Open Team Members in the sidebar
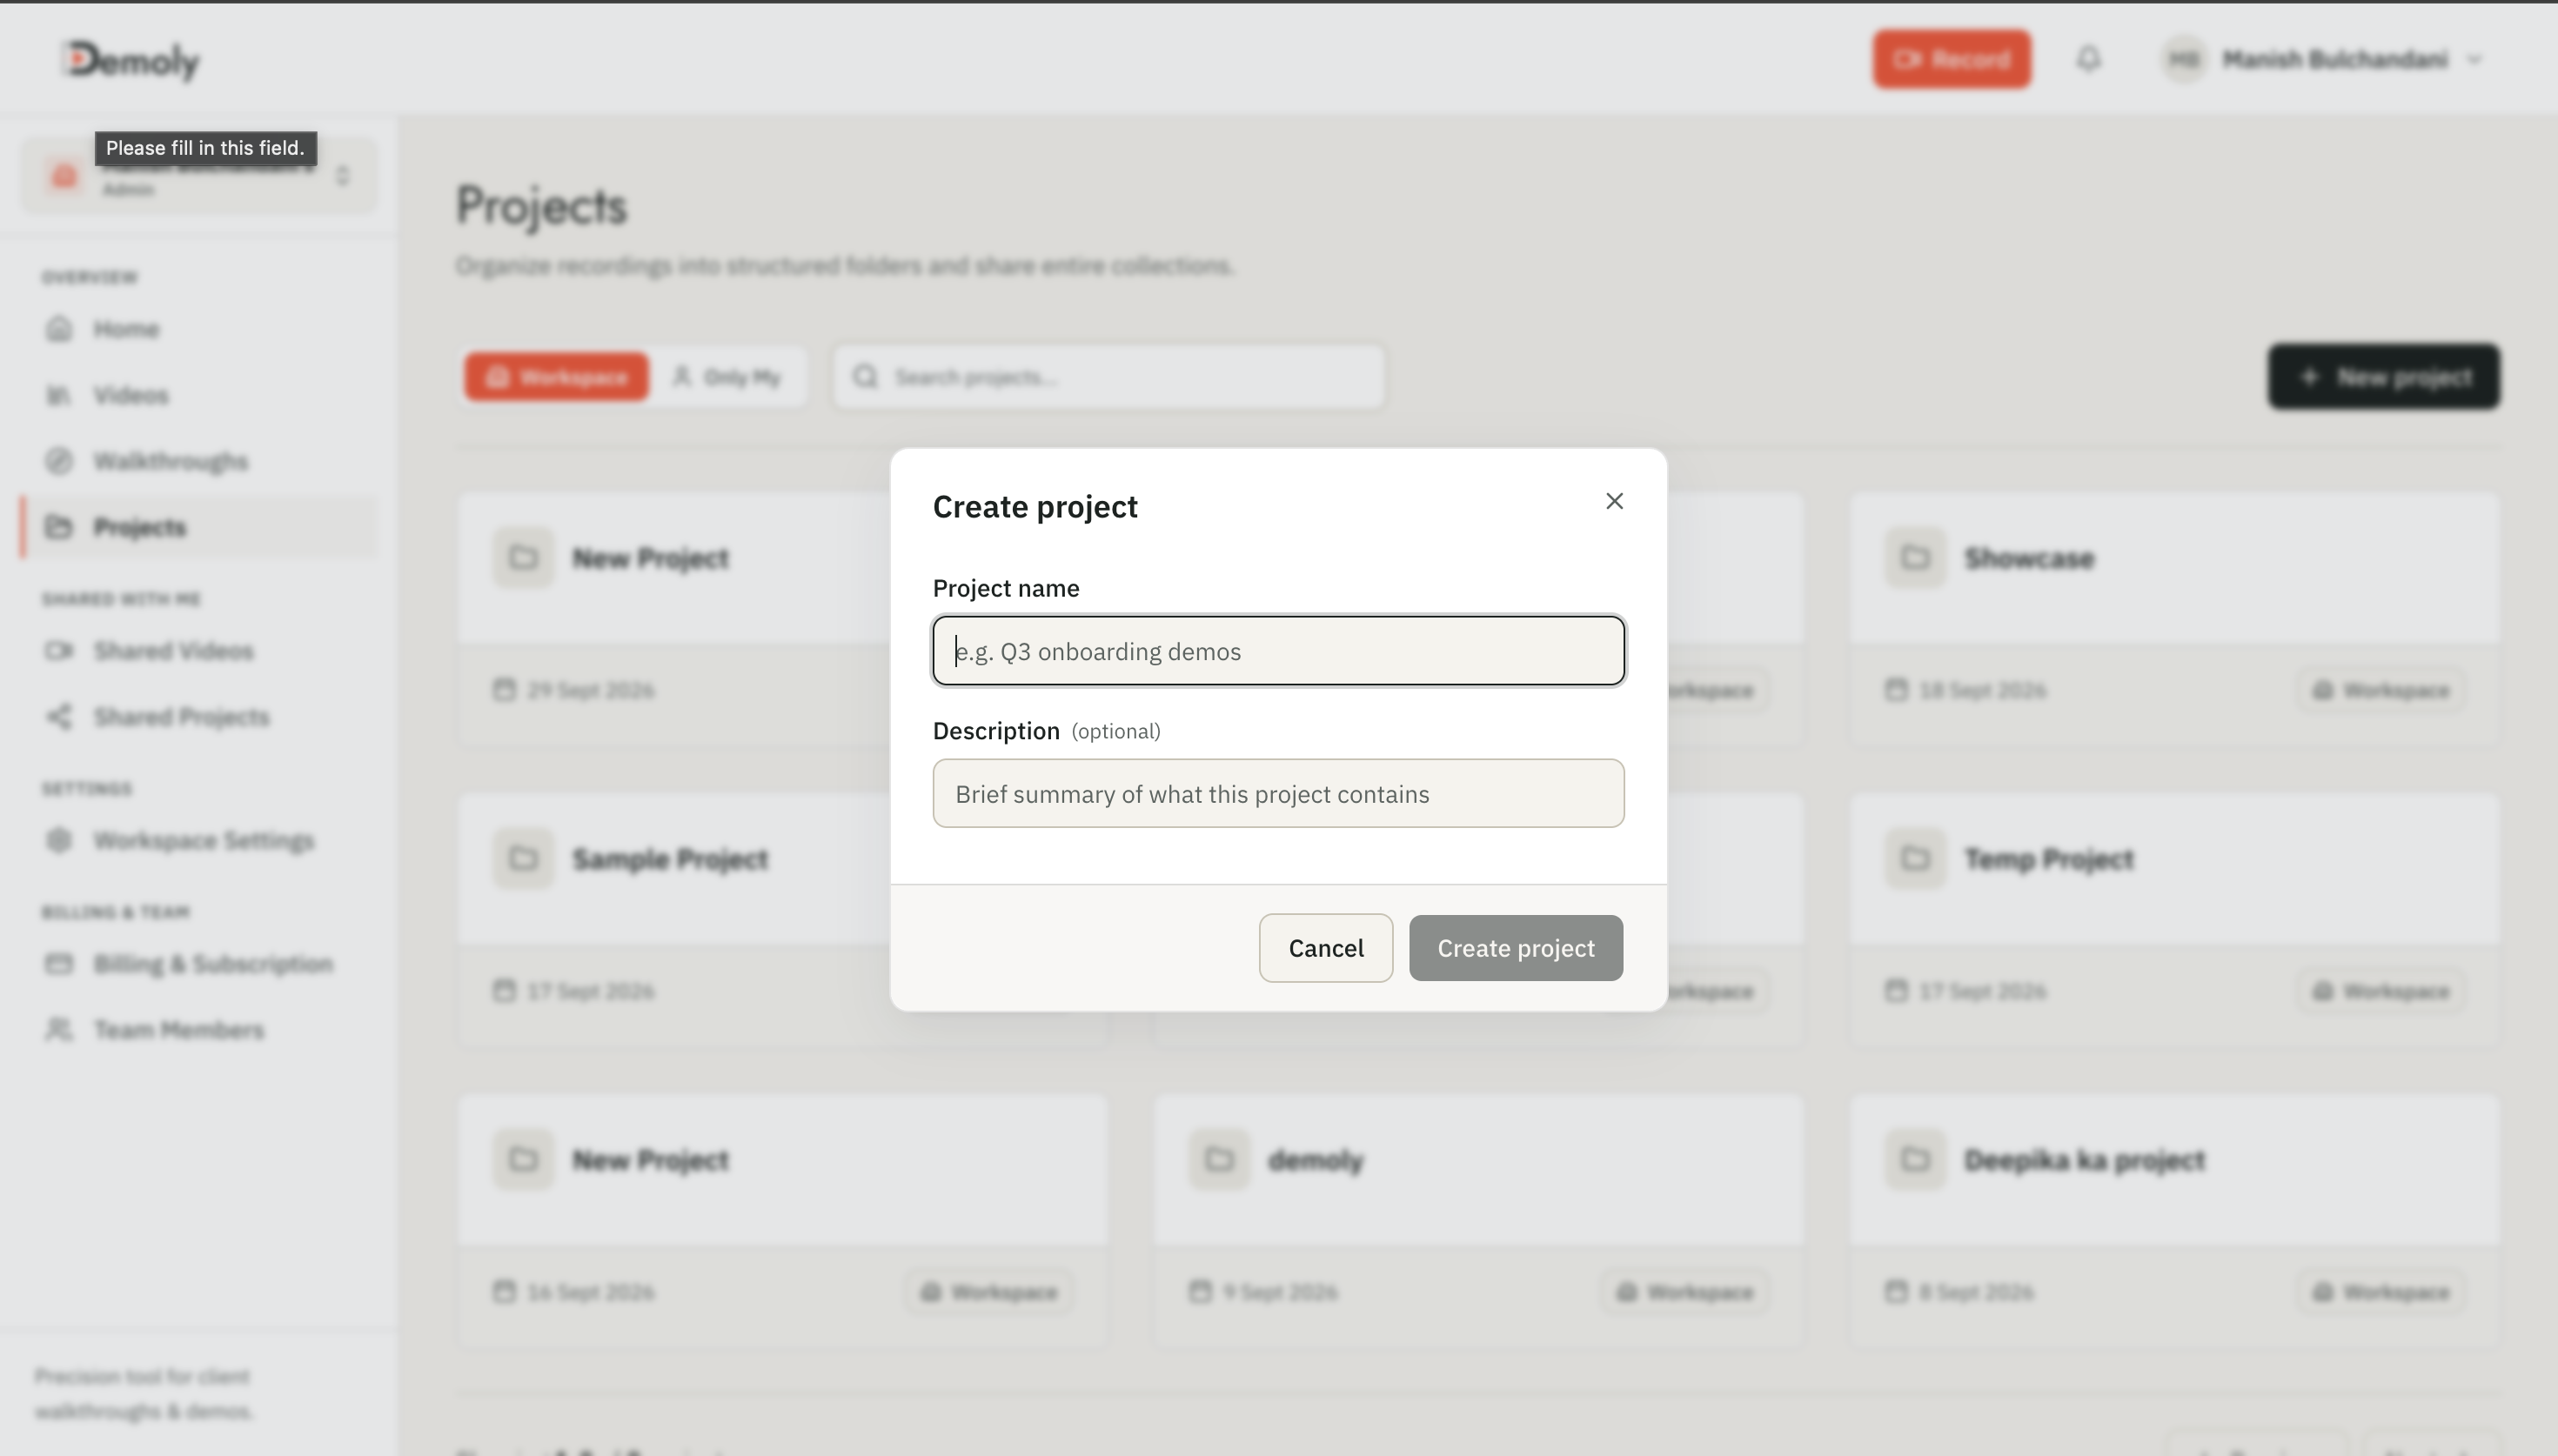2558x1456 pixels. [x=199, y=1030]
